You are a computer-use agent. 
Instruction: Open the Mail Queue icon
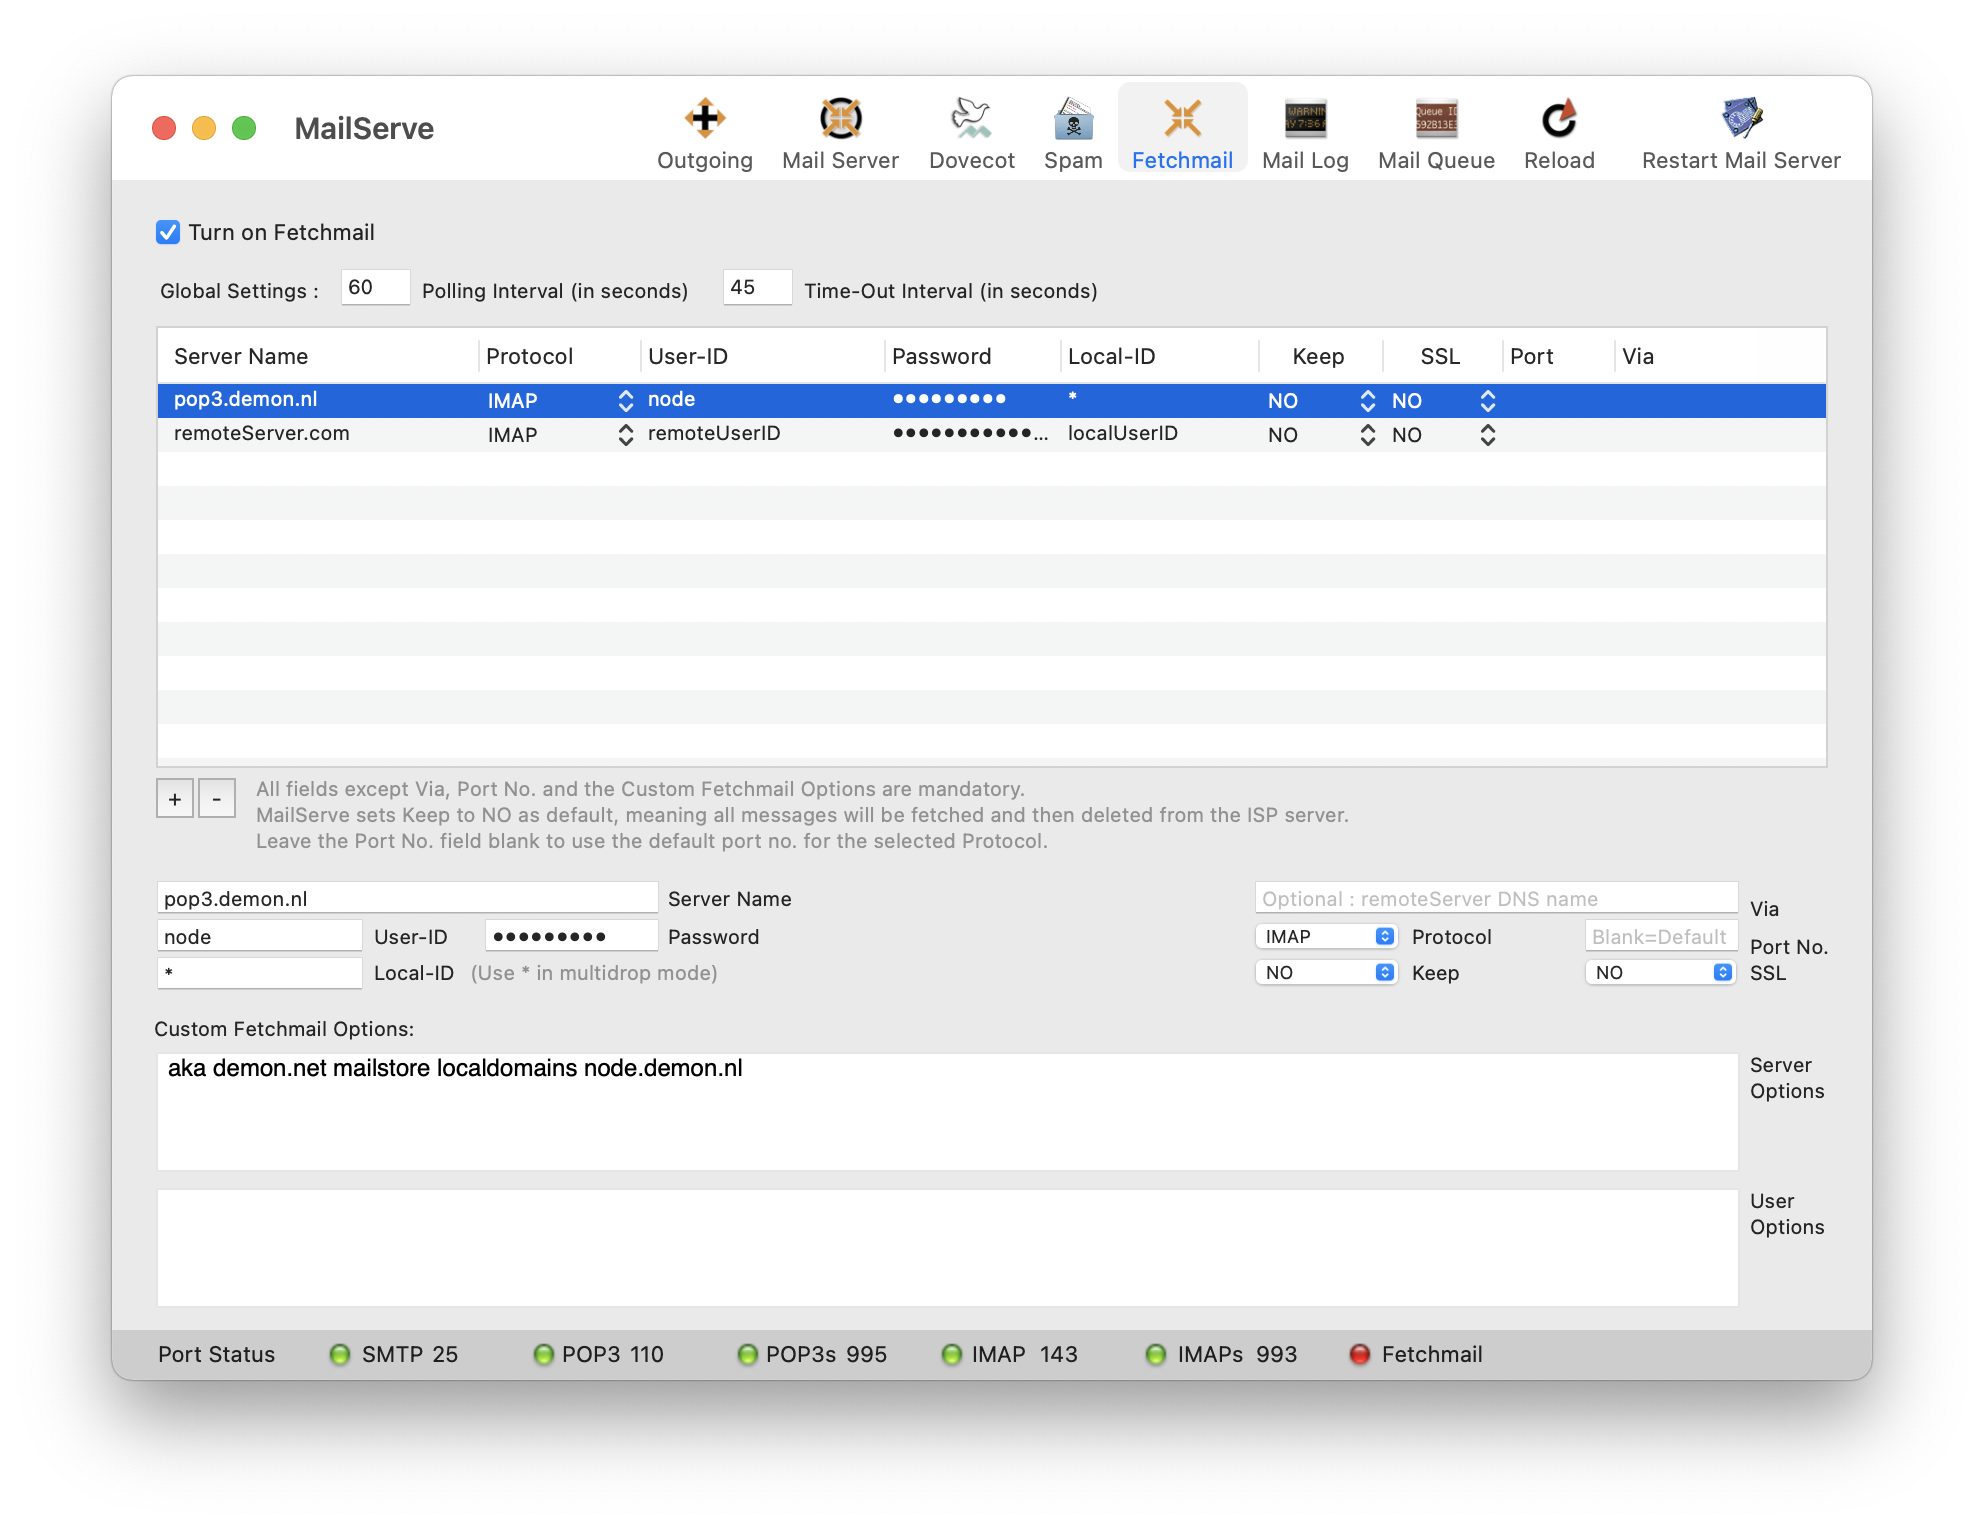click(x=1436, y=119)
